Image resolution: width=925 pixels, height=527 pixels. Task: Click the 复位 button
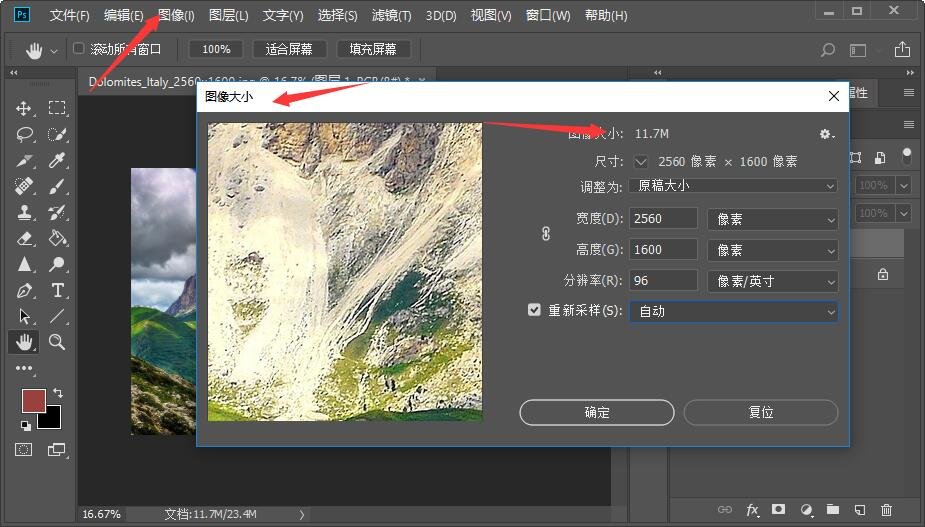coord(761,413)
